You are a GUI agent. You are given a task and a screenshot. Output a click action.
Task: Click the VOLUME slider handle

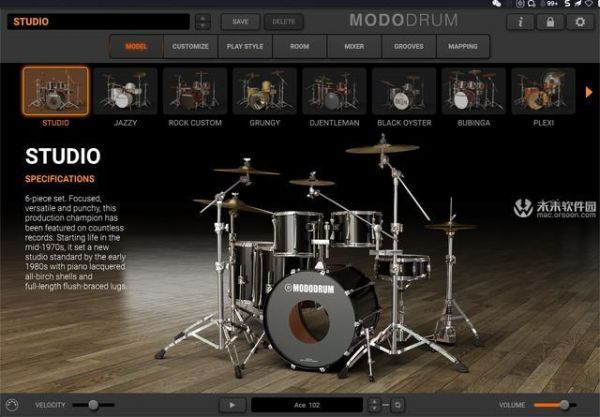(564, 405)
